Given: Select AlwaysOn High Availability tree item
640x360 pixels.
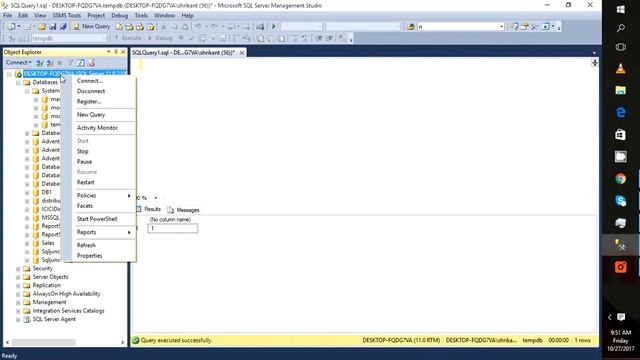Looking at the screenshot, I should [x=66, y=294].
